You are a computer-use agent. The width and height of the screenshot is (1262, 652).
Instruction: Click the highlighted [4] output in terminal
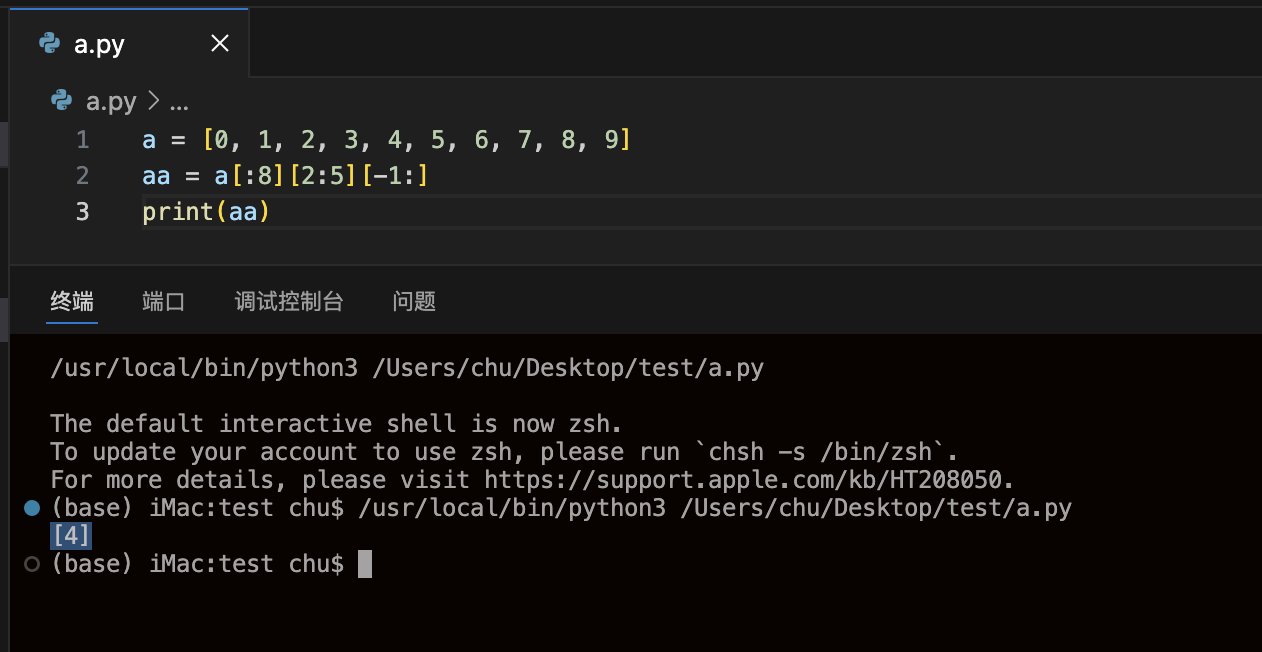[71, 536]
